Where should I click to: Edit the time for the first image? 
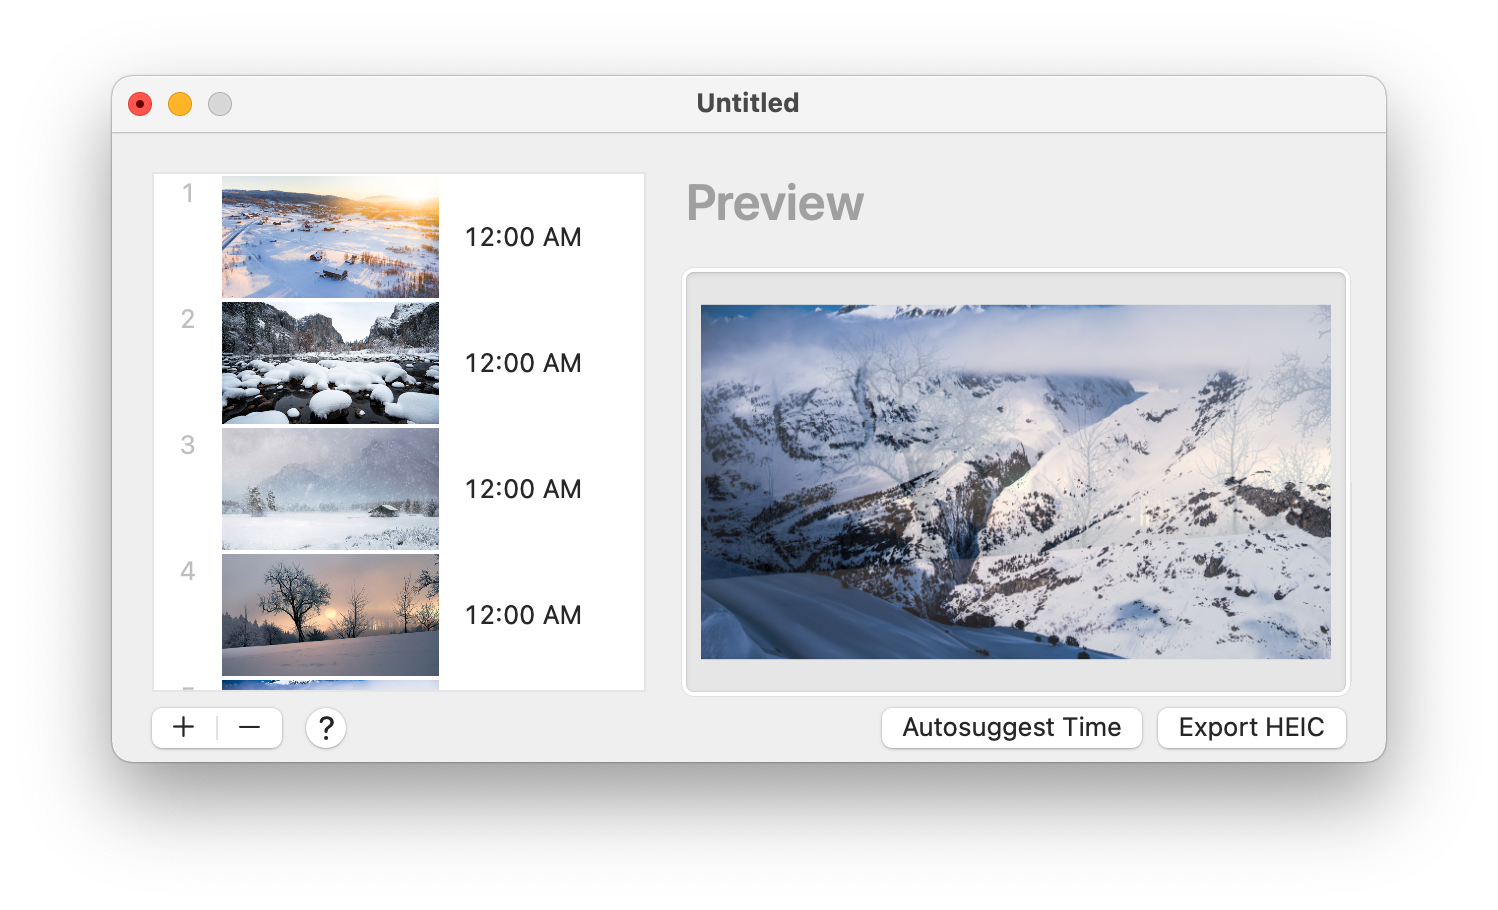(x=523, y=237)
